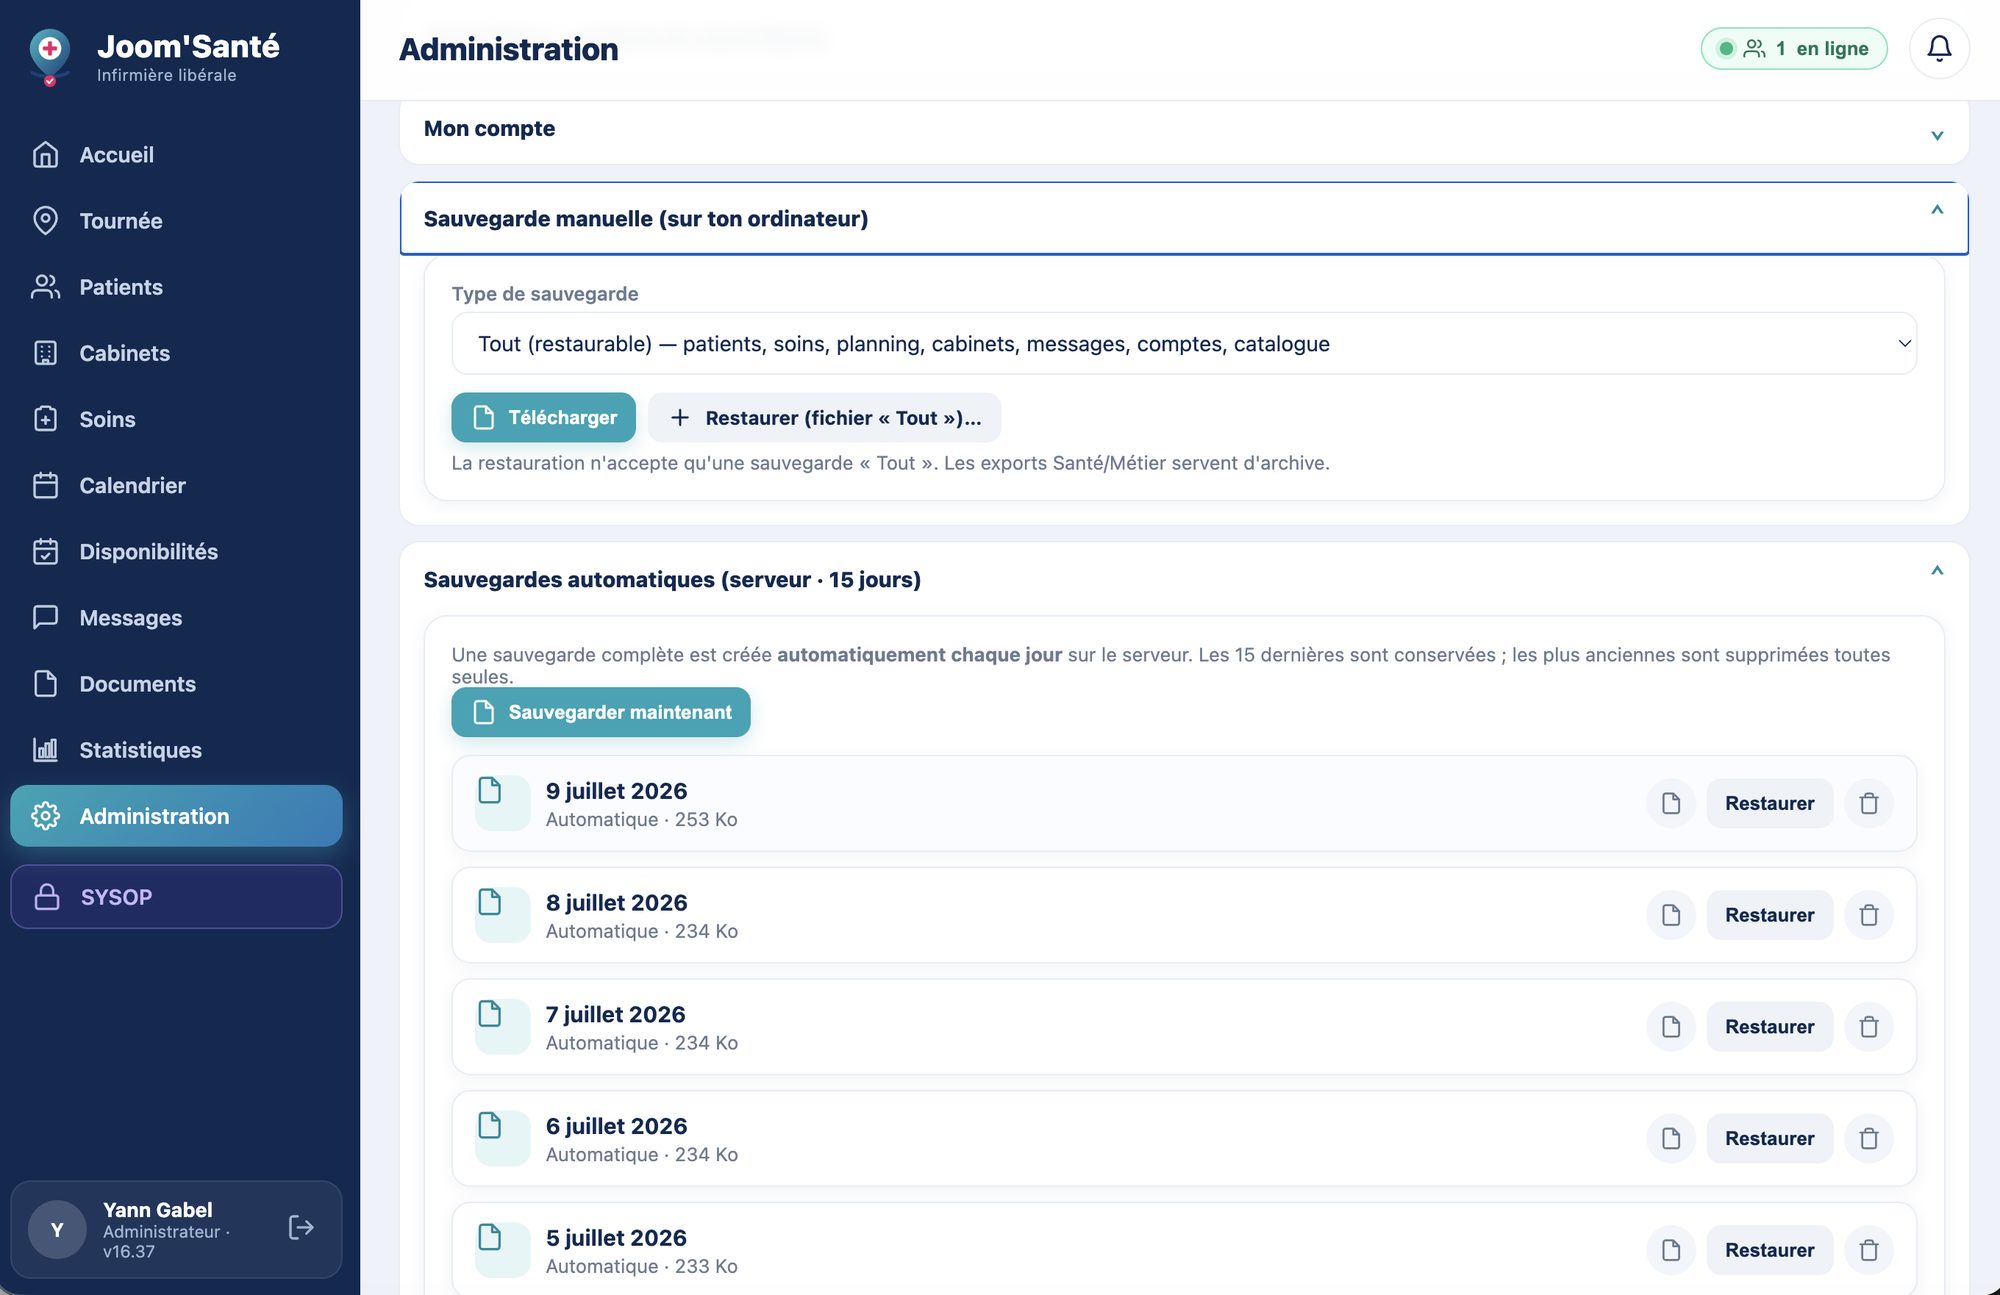Restore the 5 juillet 2026 backup

1769,1250
